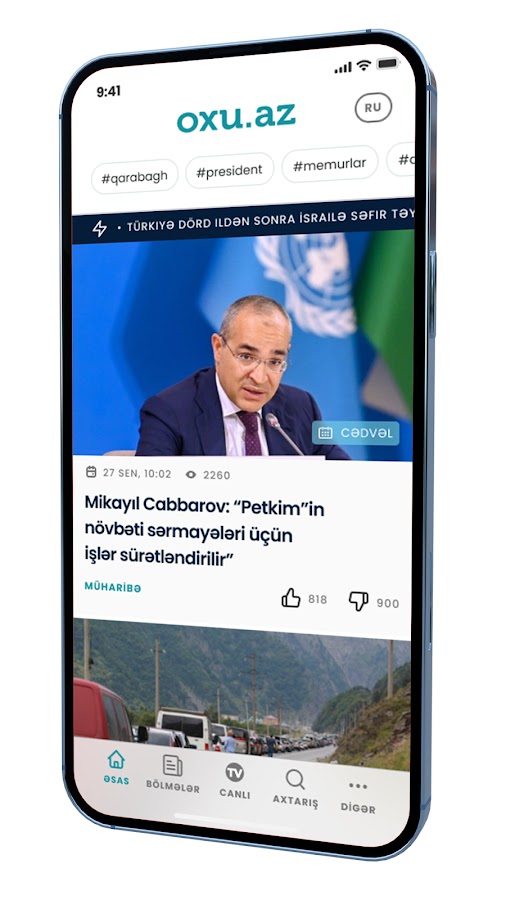Tap the lightning bolt breaking news icon
506x900 pixels.
[x=99, y=228]
